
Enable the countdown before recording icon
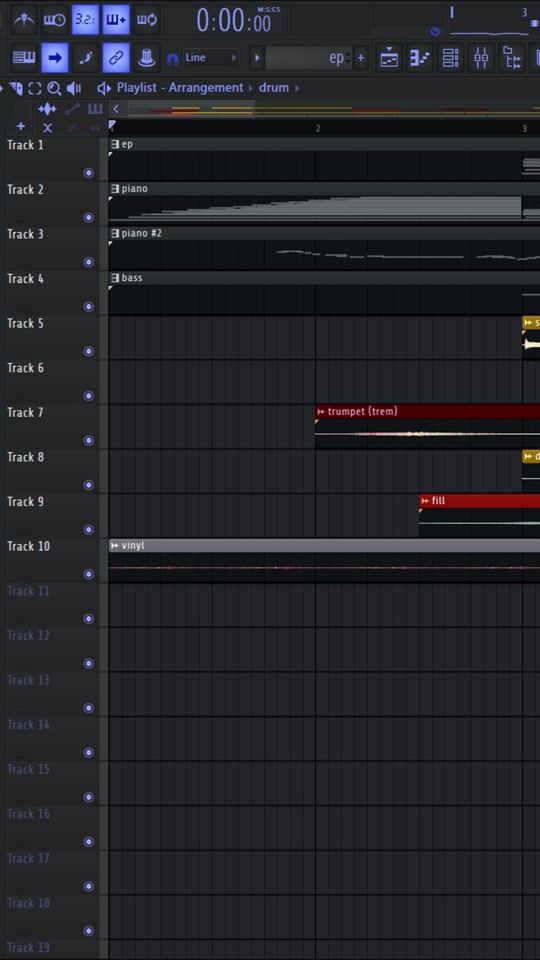pos(85,20)
